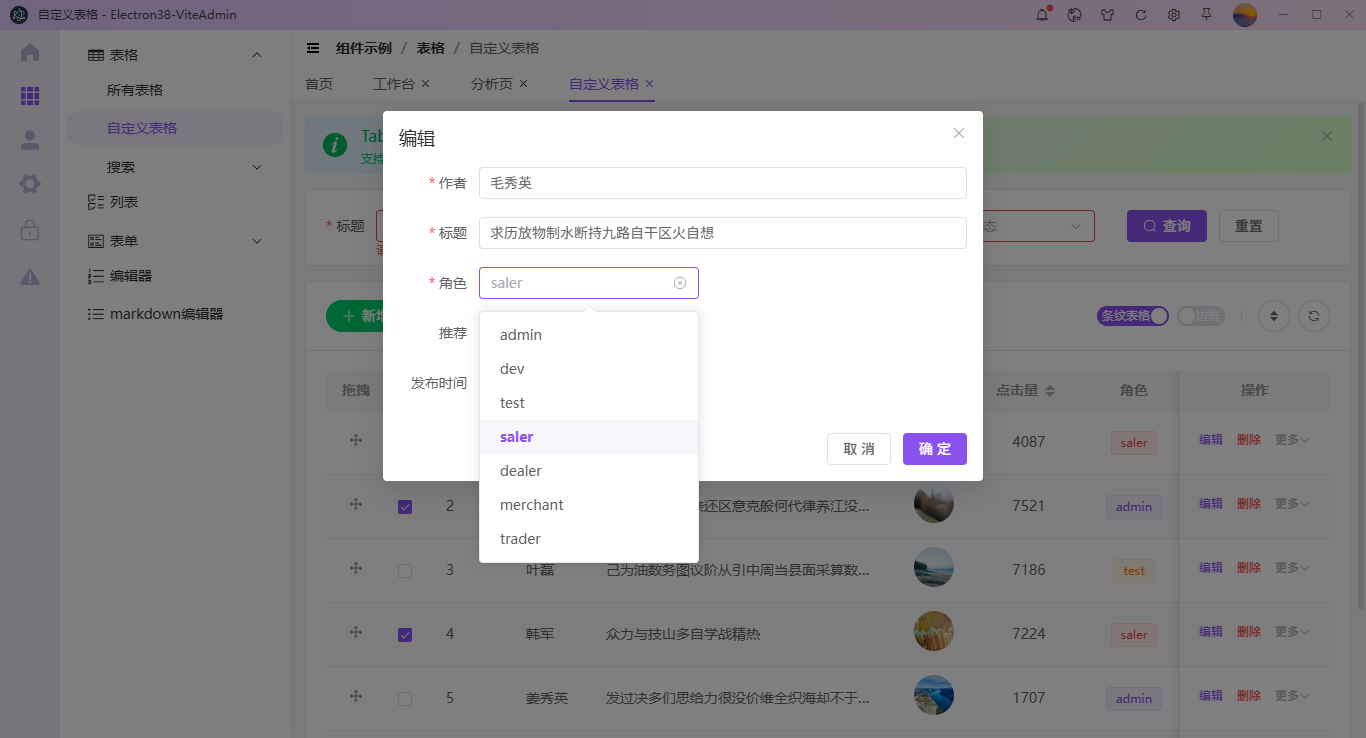This screenshot has width=1366, height=738.
Task: Pin the window using the pin icon
Action: (1207, 15)
